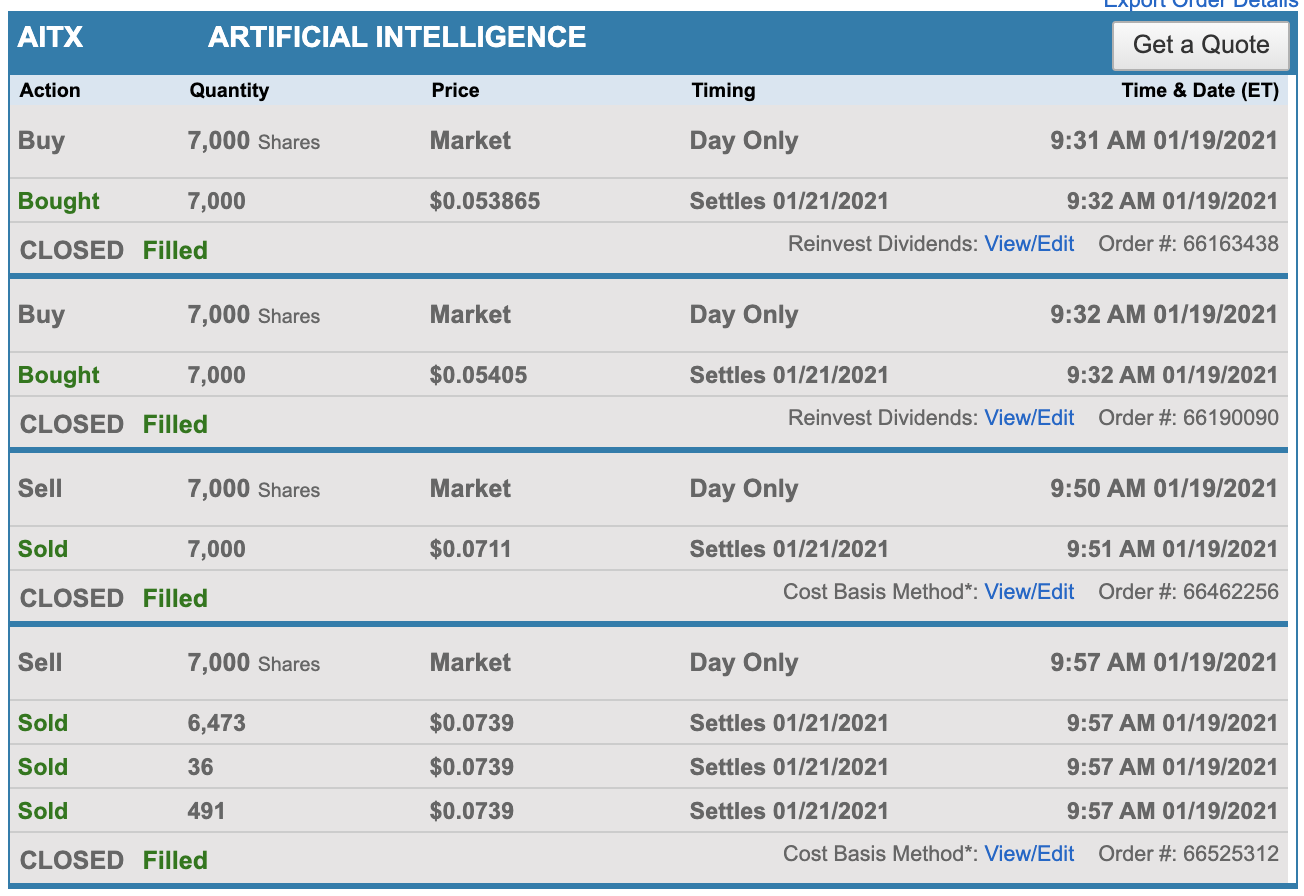Open View/Edit for order 66190090 dividends
Image resolution: width=1304 pixels, height=896 pixels.
coord(1029,418)
